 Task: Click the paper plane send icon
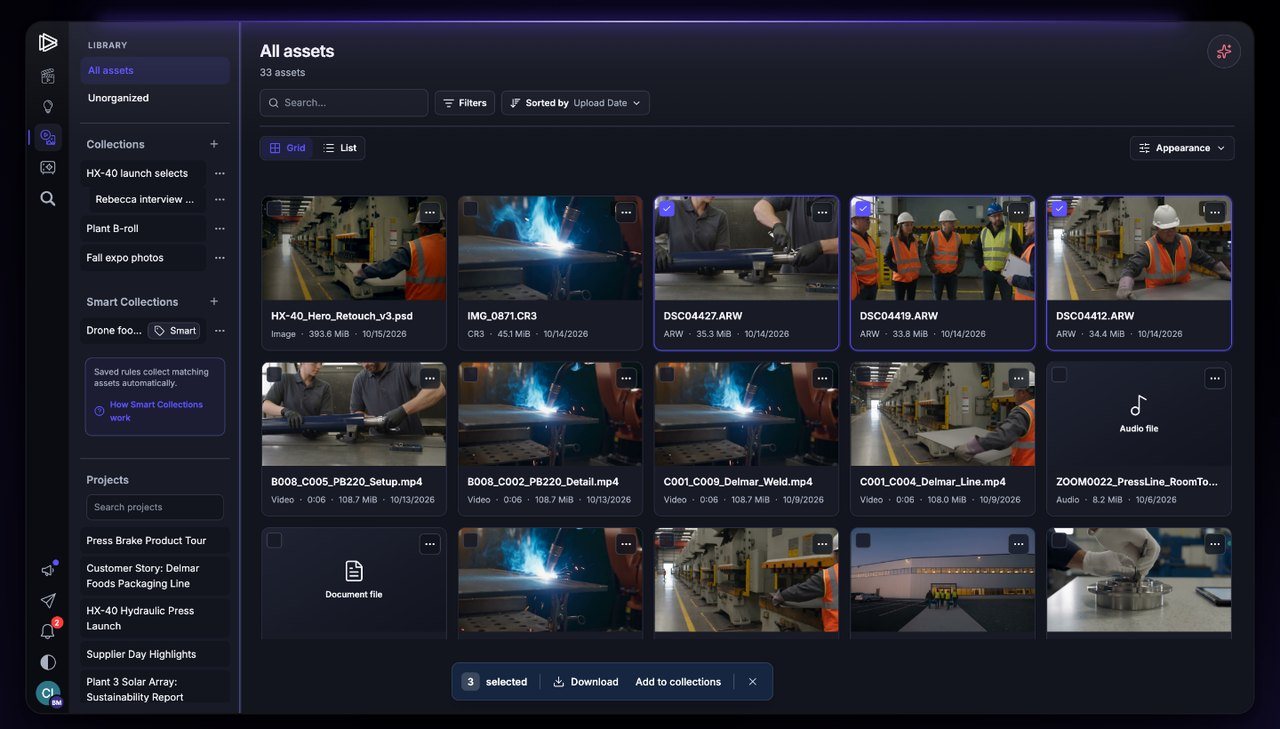(x=48, y=601)
